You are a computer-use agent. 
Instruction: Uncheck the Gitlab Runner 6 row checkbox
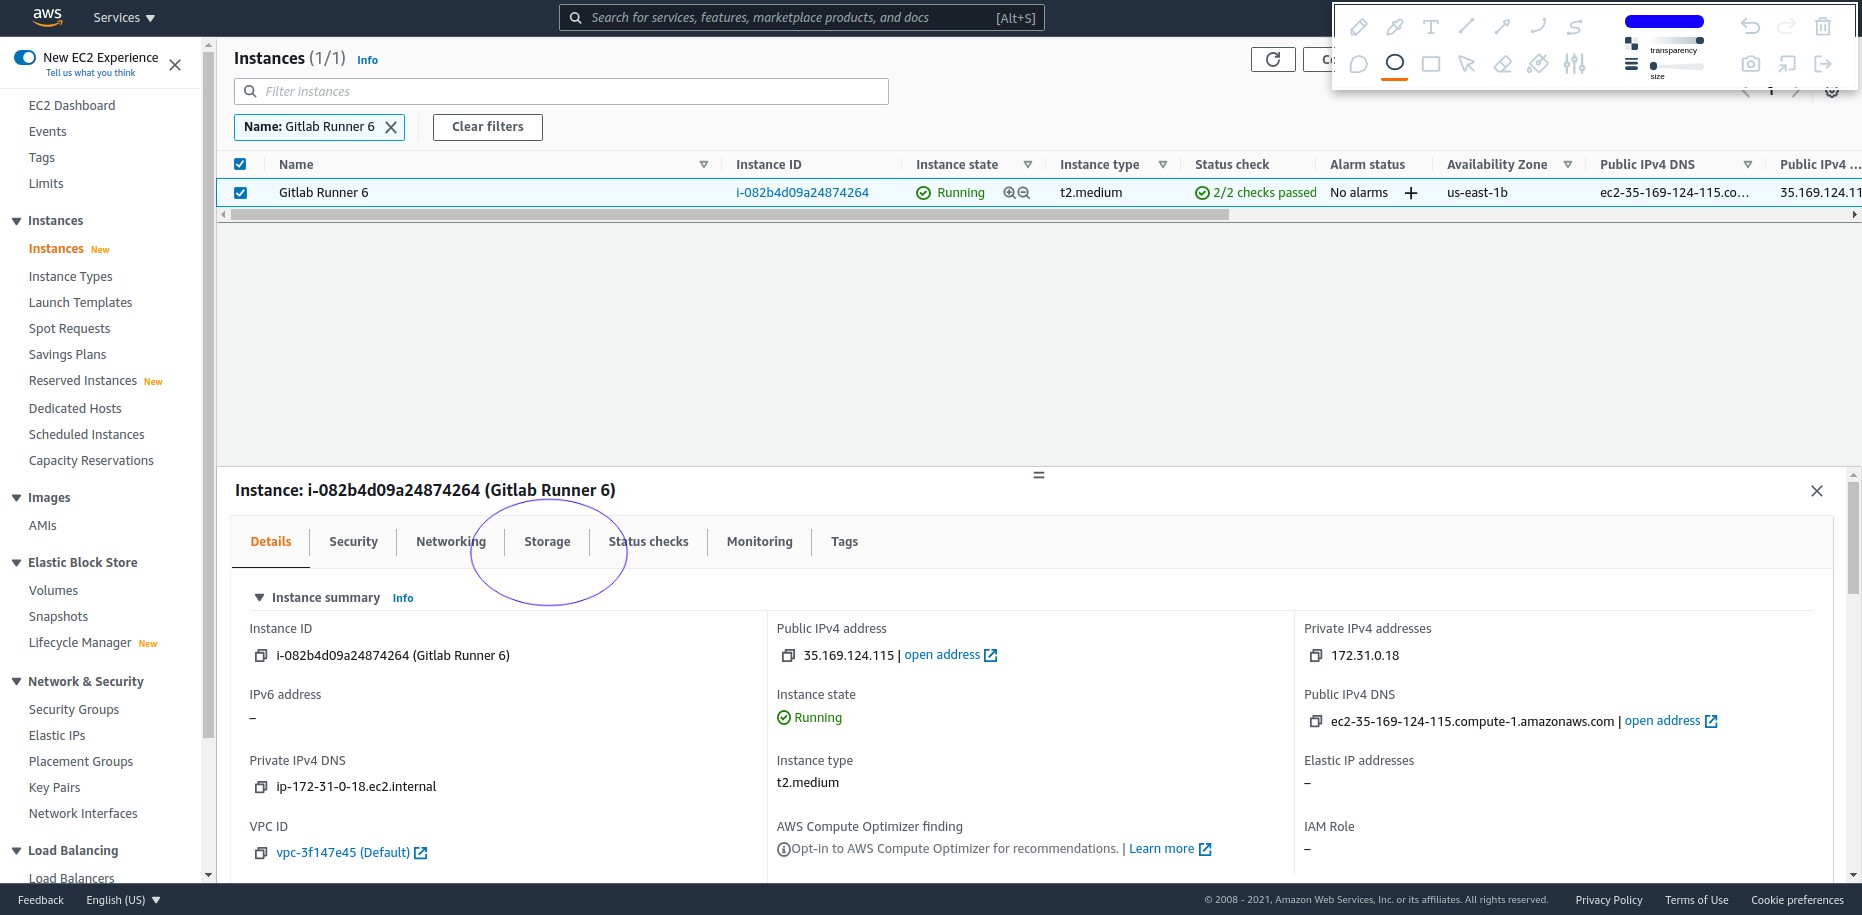click(x=240, y=193)
